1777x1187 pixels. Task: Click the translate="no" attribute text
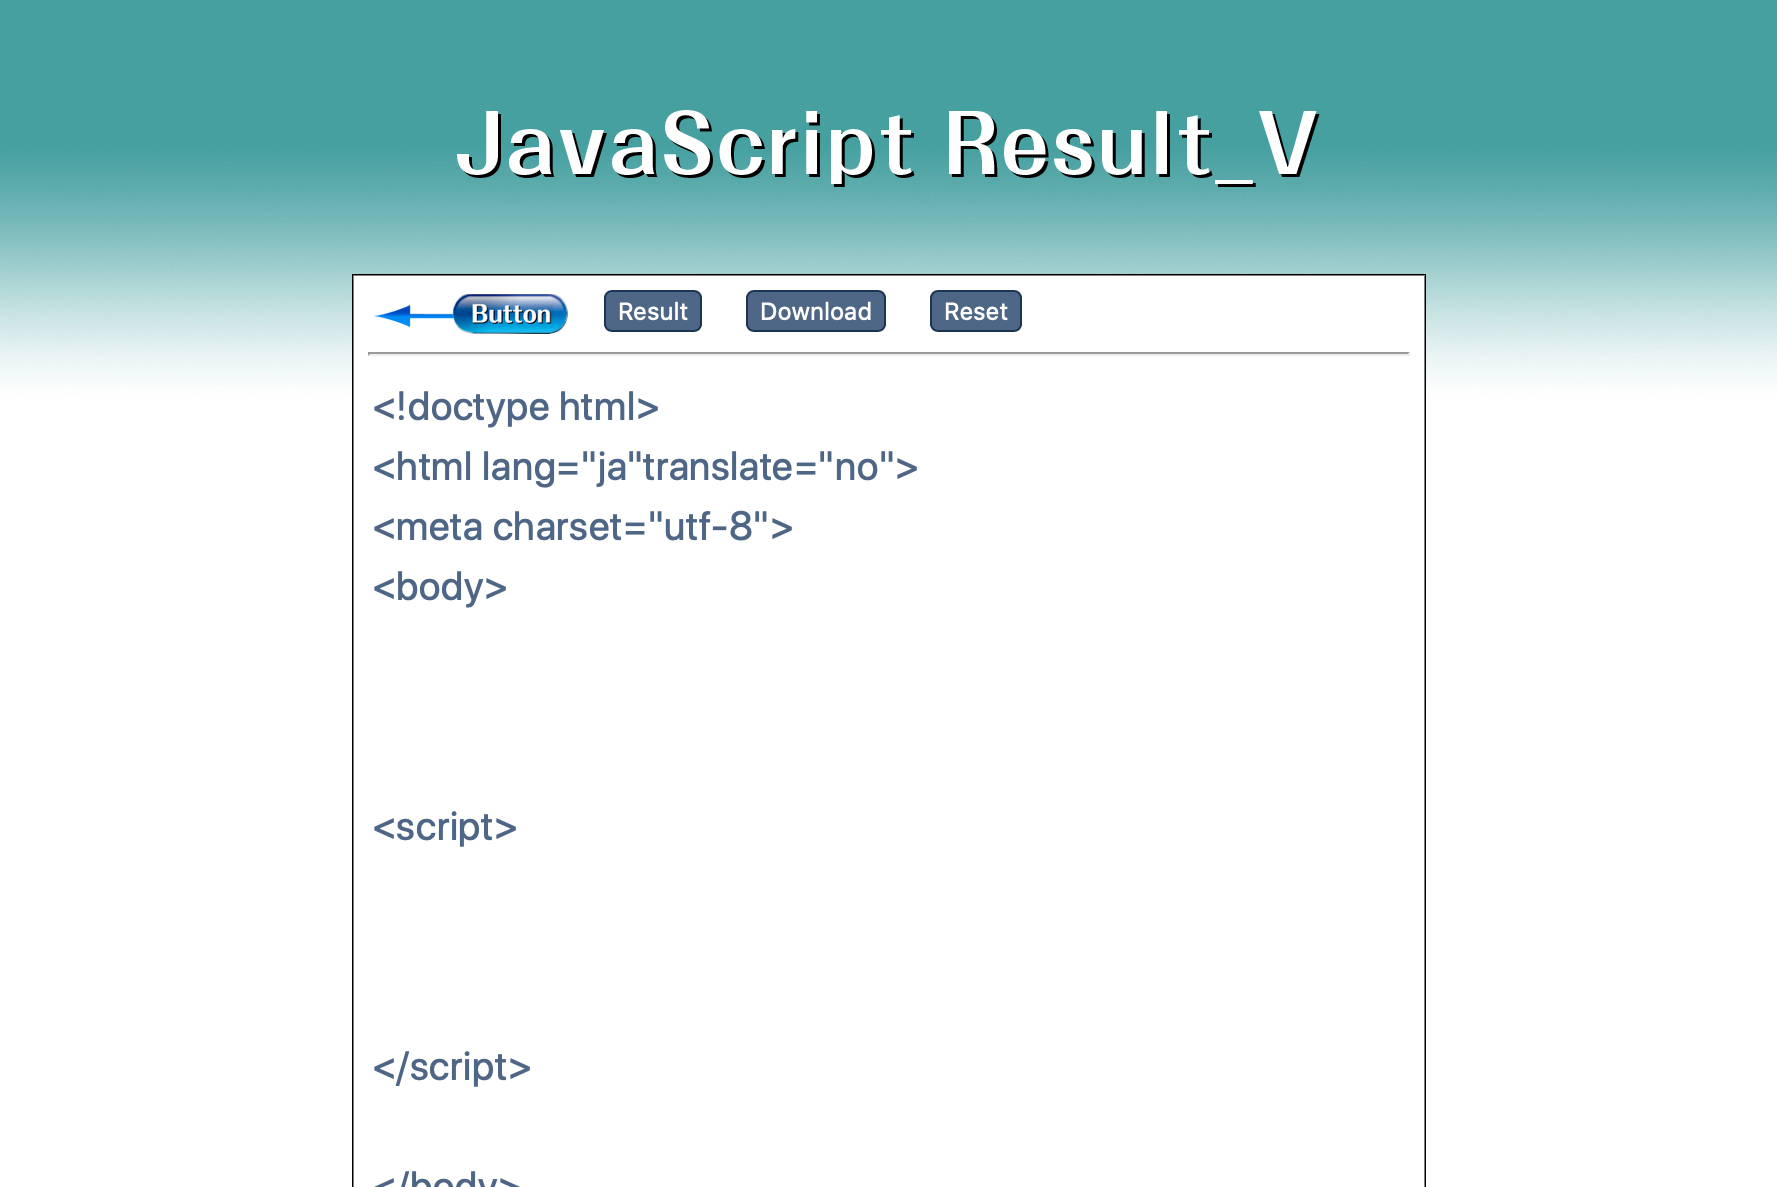[x=764, y=468]
